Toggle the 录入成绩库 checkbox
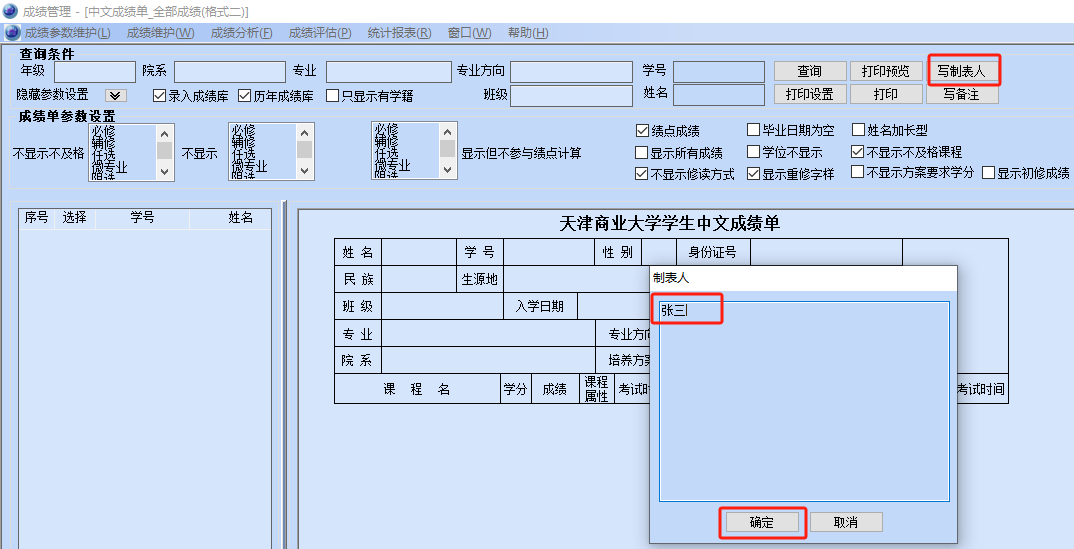Viewport: 1074px width, 549px height. pos(159,96)
